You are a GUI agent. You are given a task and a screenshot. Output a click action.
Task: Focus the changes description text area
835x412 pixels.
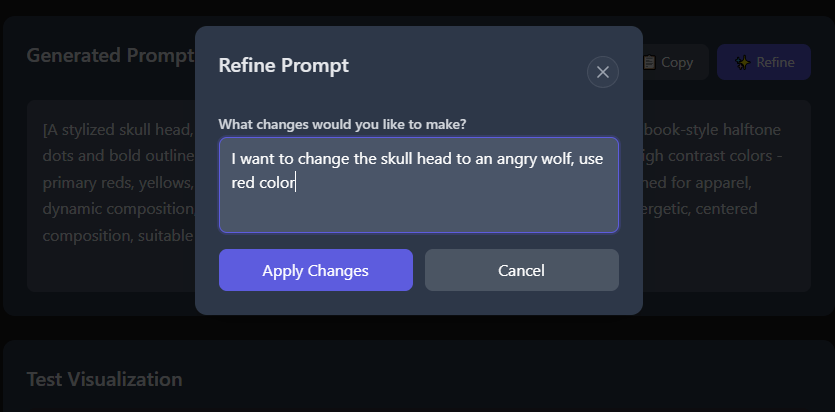[419, 185]
